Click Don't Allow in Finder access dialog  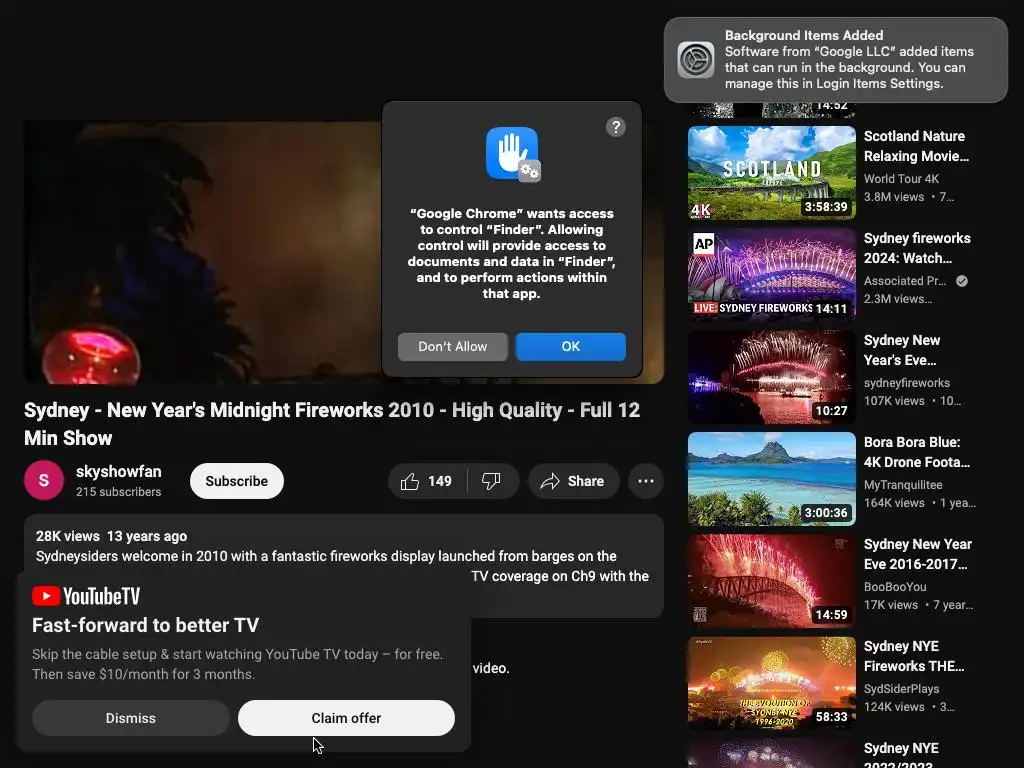pos(453,347)
